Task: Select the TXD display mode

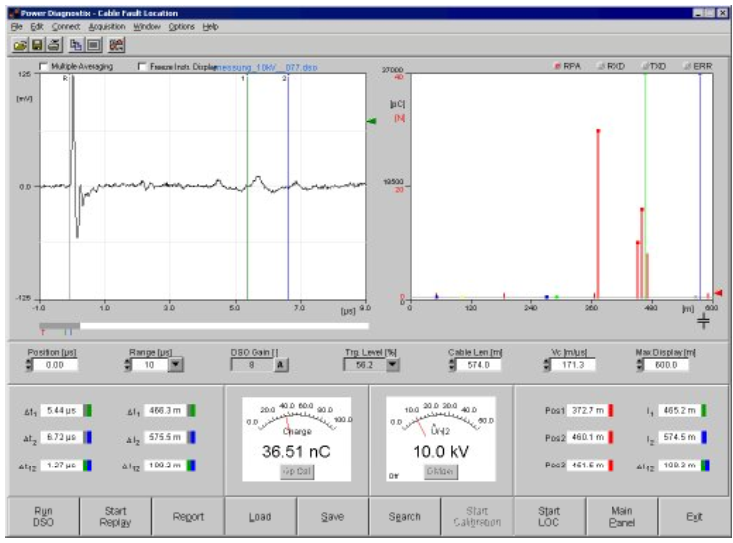Action: tap(644, 66)
